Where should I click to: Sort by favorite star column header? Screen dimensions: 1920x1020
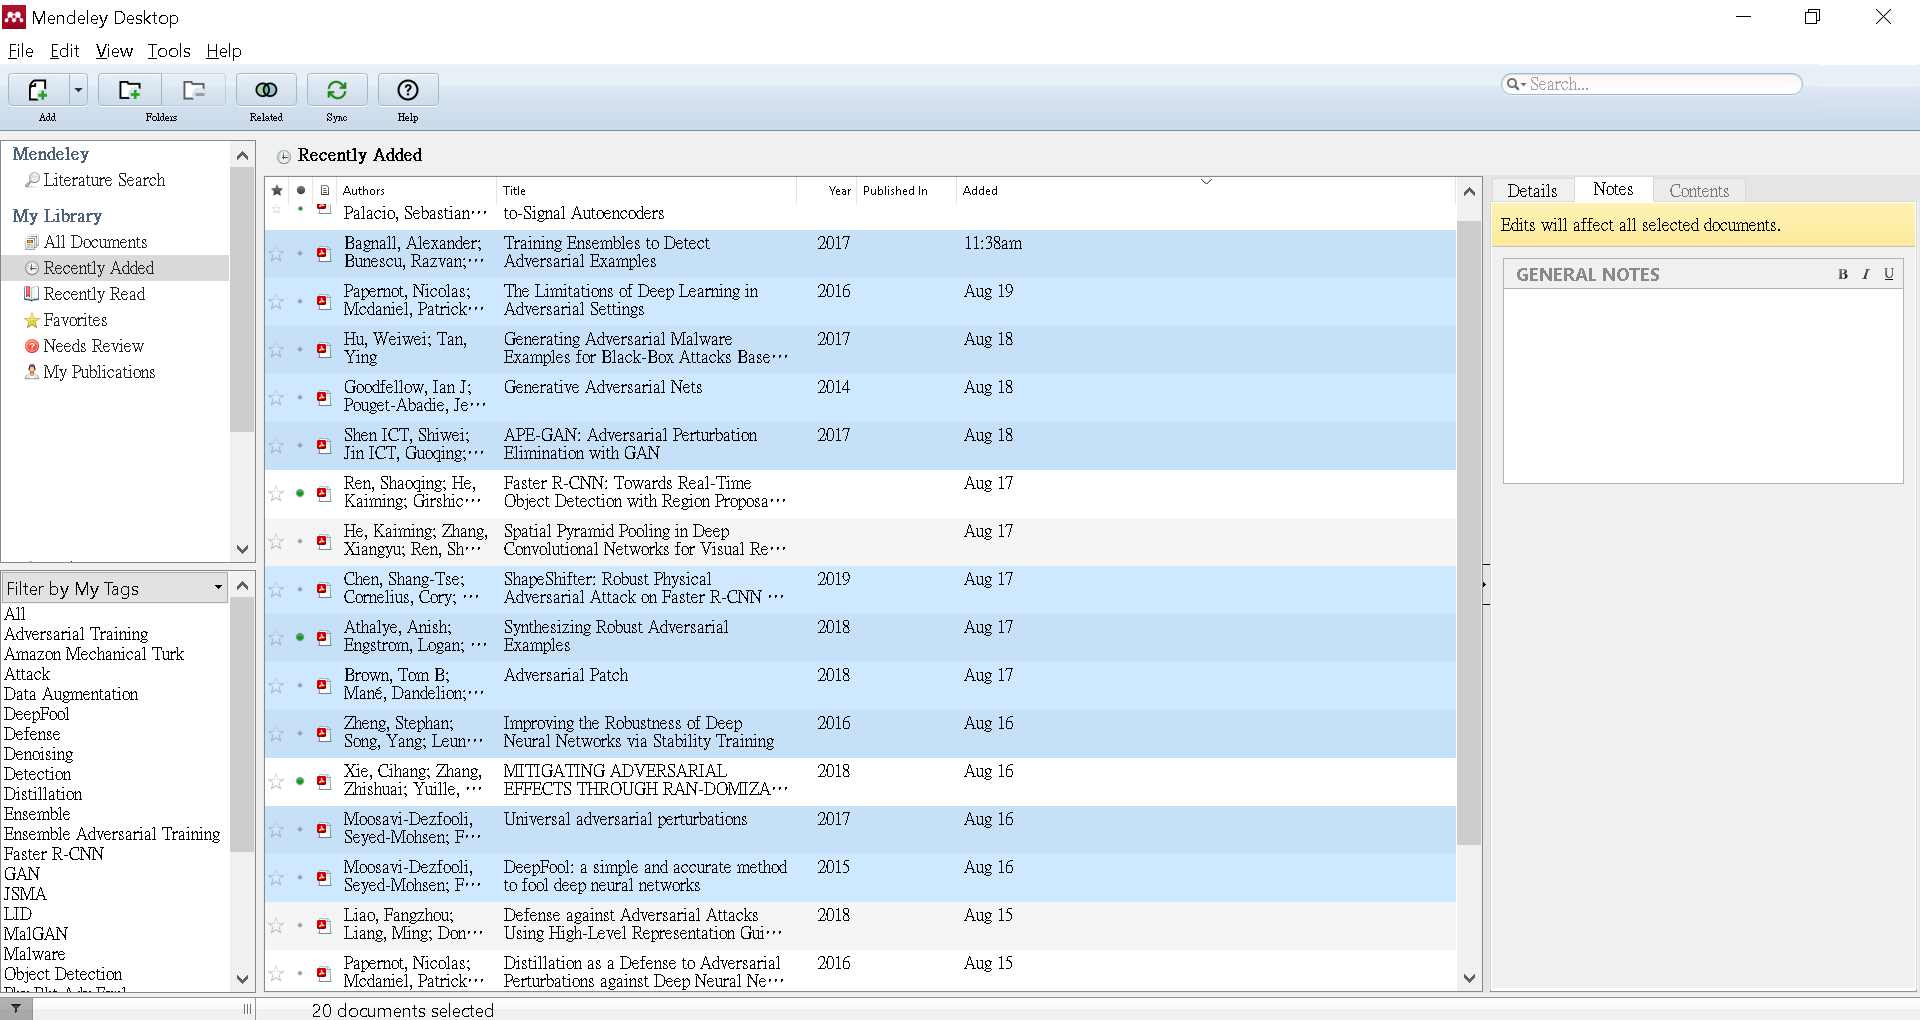pyautogui.click(x=277, y=190)
